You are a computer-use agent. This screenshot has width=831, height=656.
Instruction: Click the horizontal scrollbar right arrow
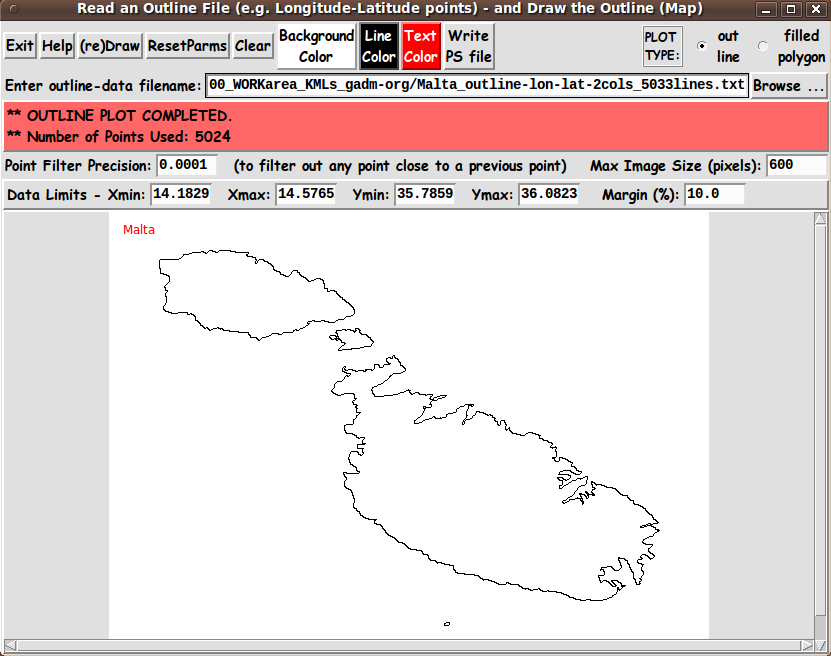click(x=807, y=645)
